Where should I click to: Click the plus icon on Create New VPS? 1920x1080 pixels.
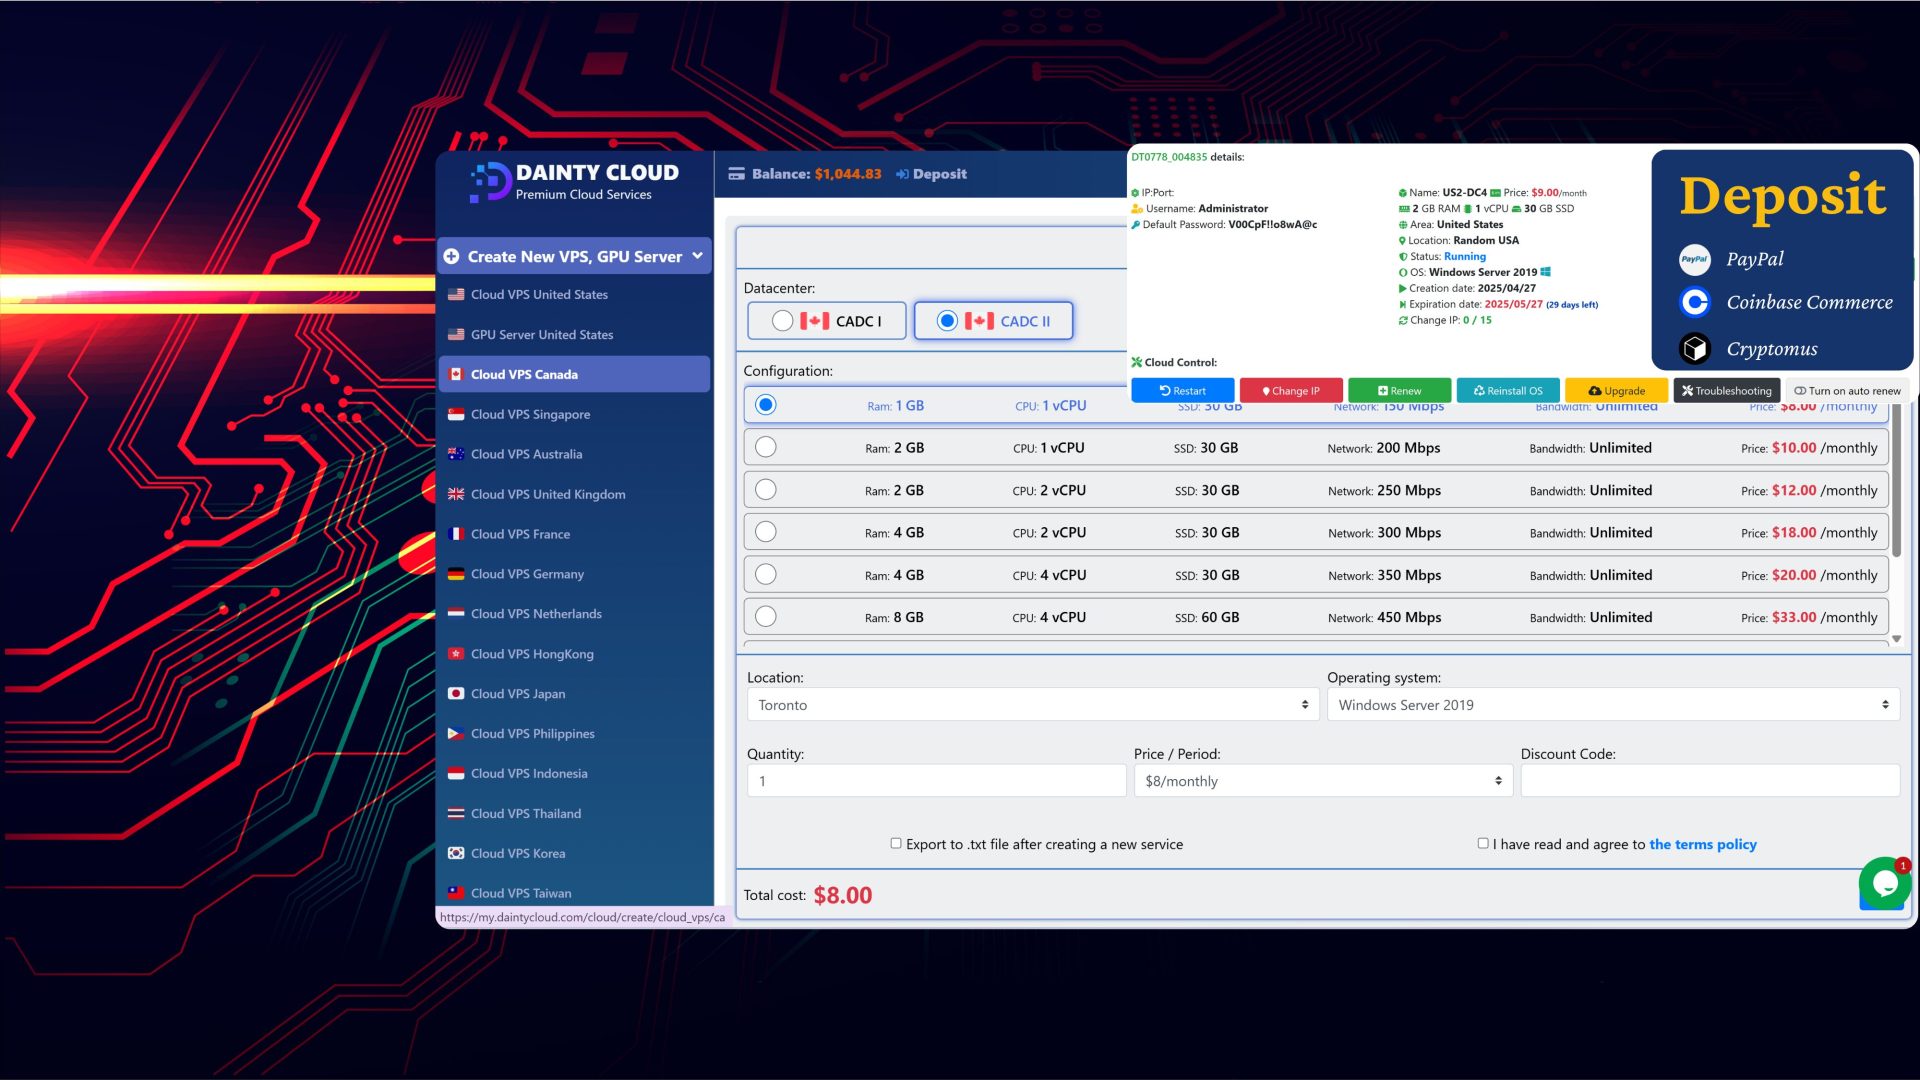point(451,257)
